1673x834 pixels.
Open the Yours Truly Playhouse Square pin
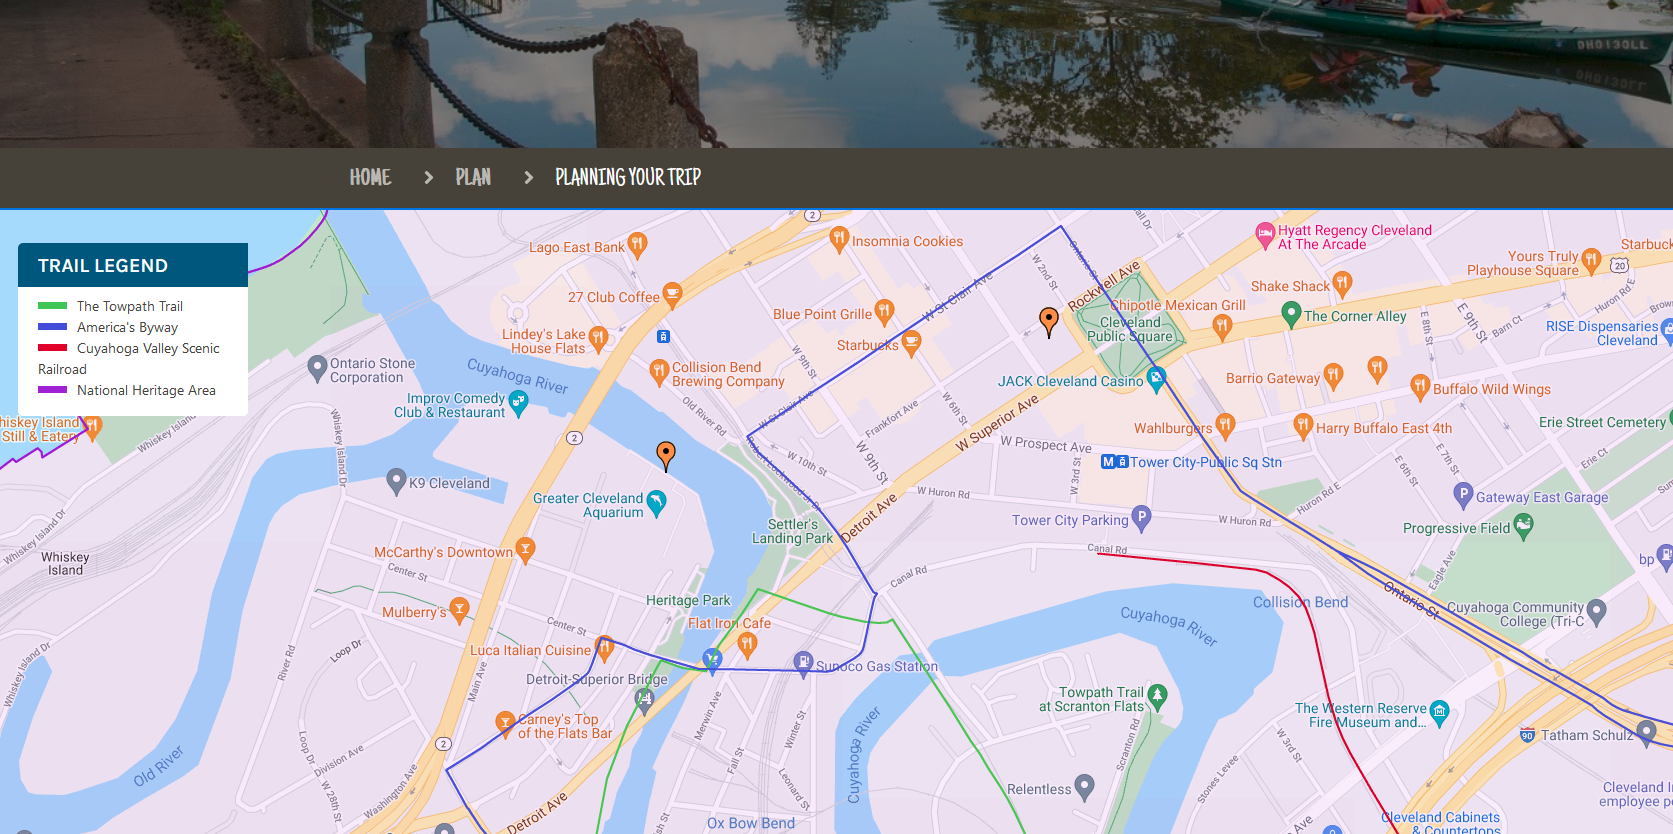point(1592,260)
